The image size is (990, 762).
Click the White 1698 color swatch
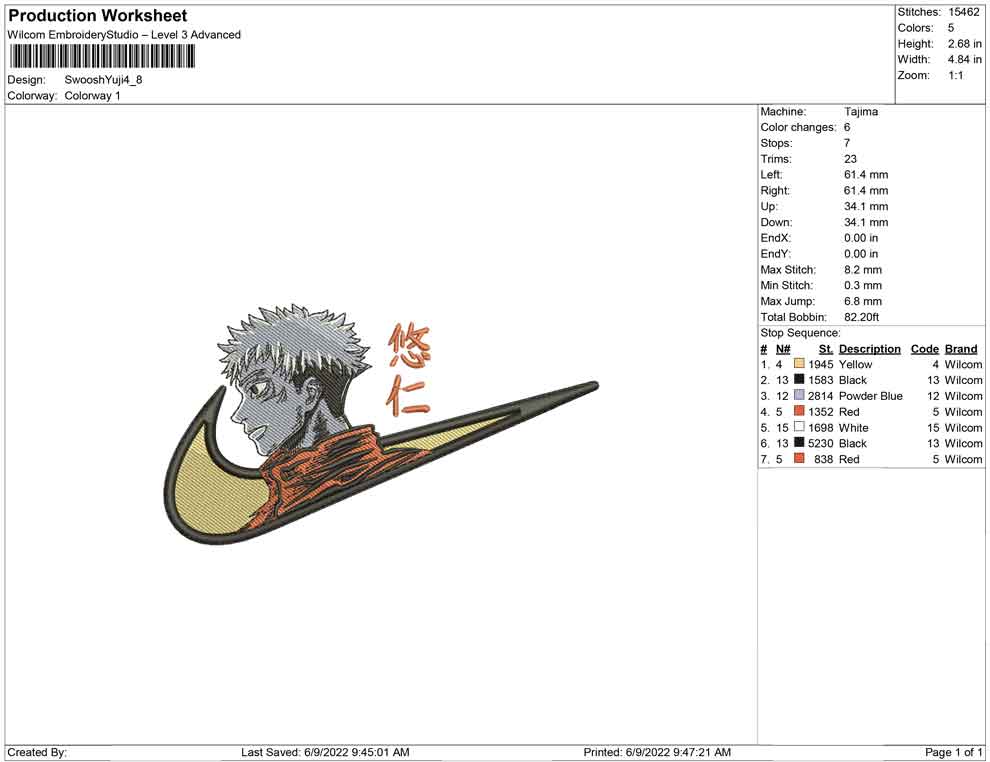[x=799, y=427]
